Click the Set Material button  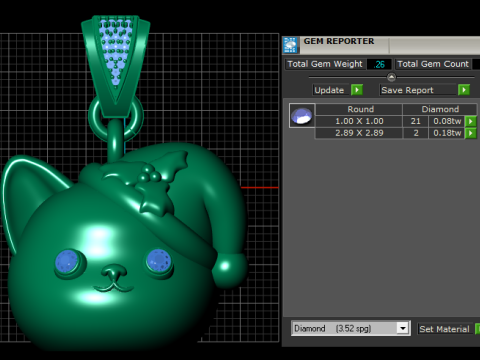446,329
